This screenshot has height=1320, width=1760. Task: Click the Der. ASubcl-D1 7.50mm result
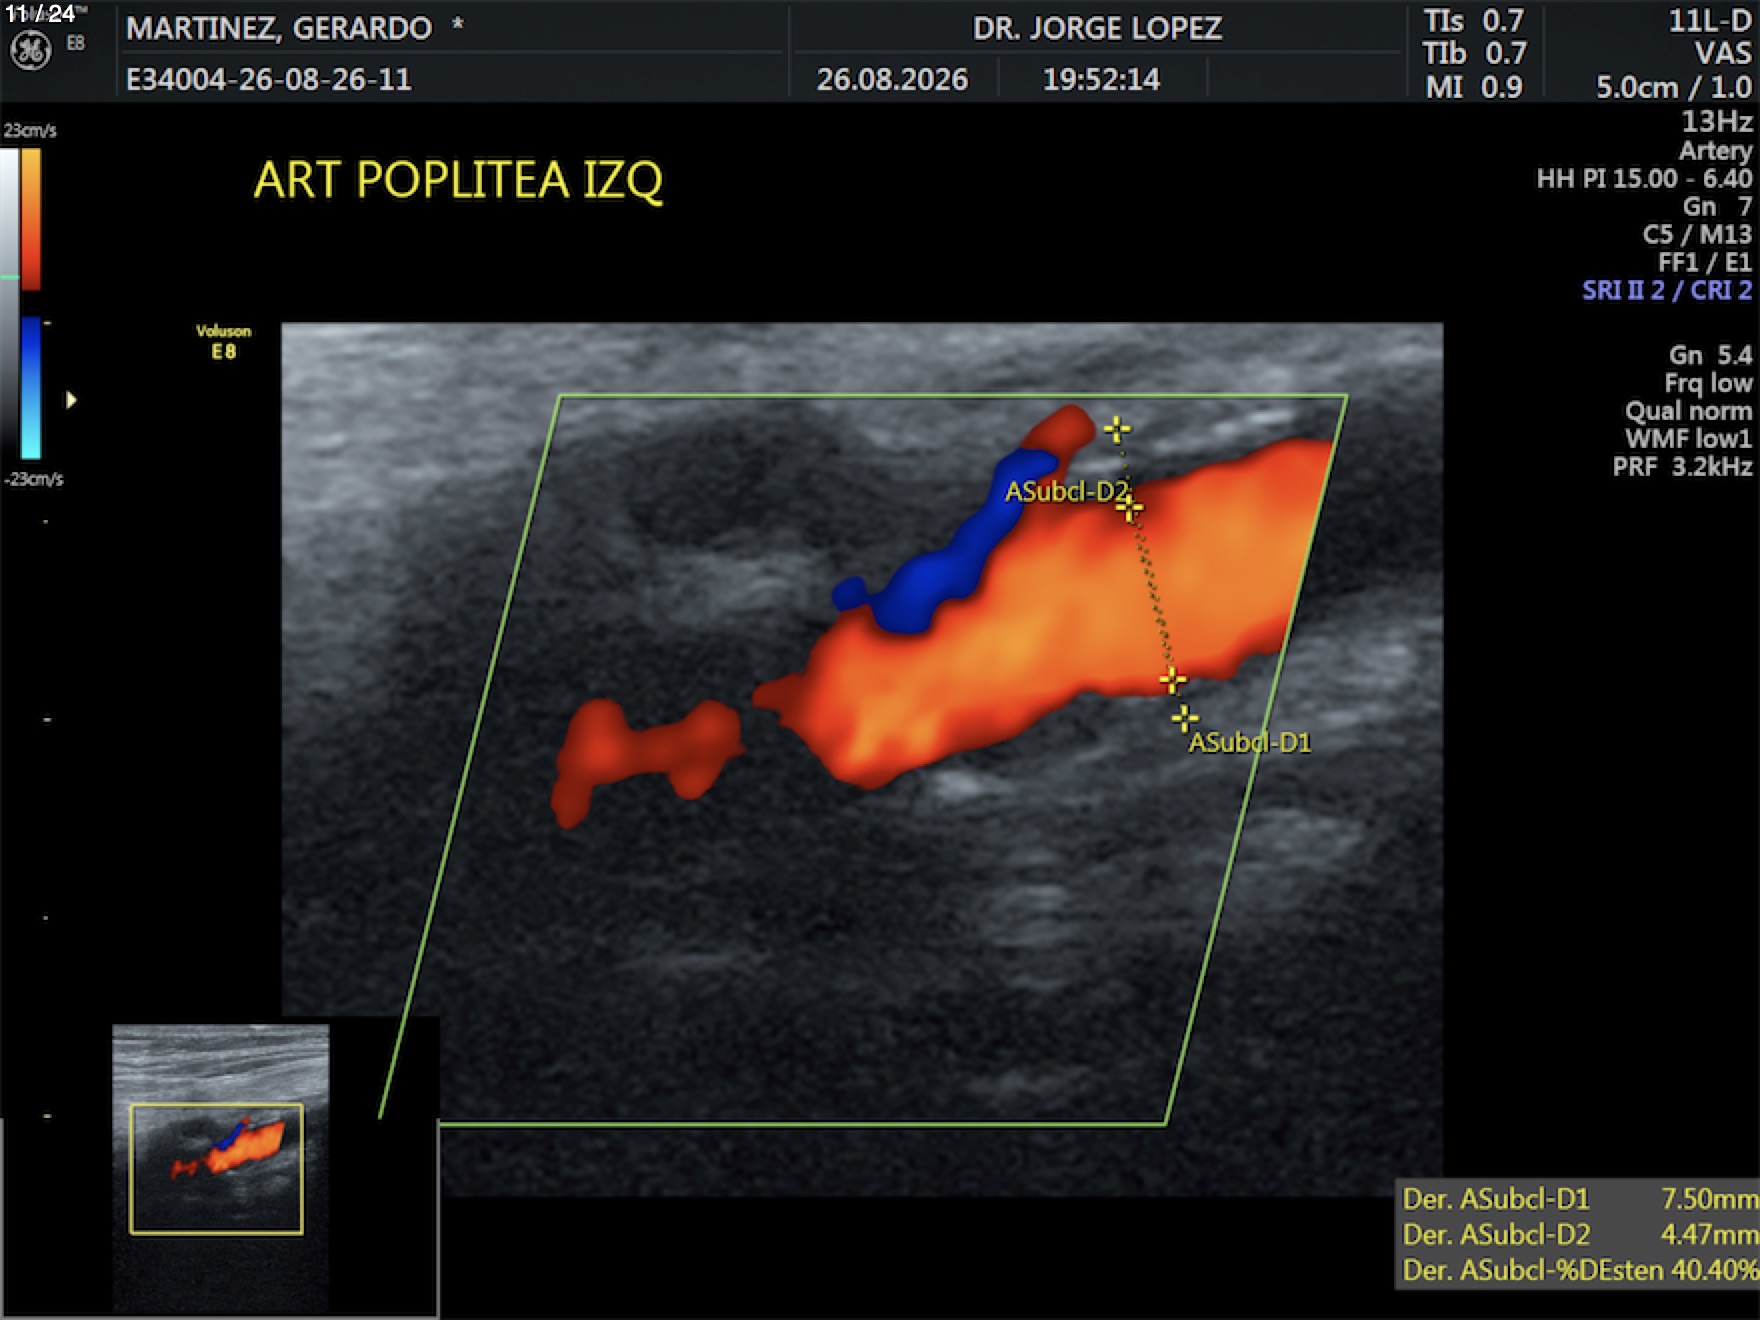(x=1578, y=1198)
